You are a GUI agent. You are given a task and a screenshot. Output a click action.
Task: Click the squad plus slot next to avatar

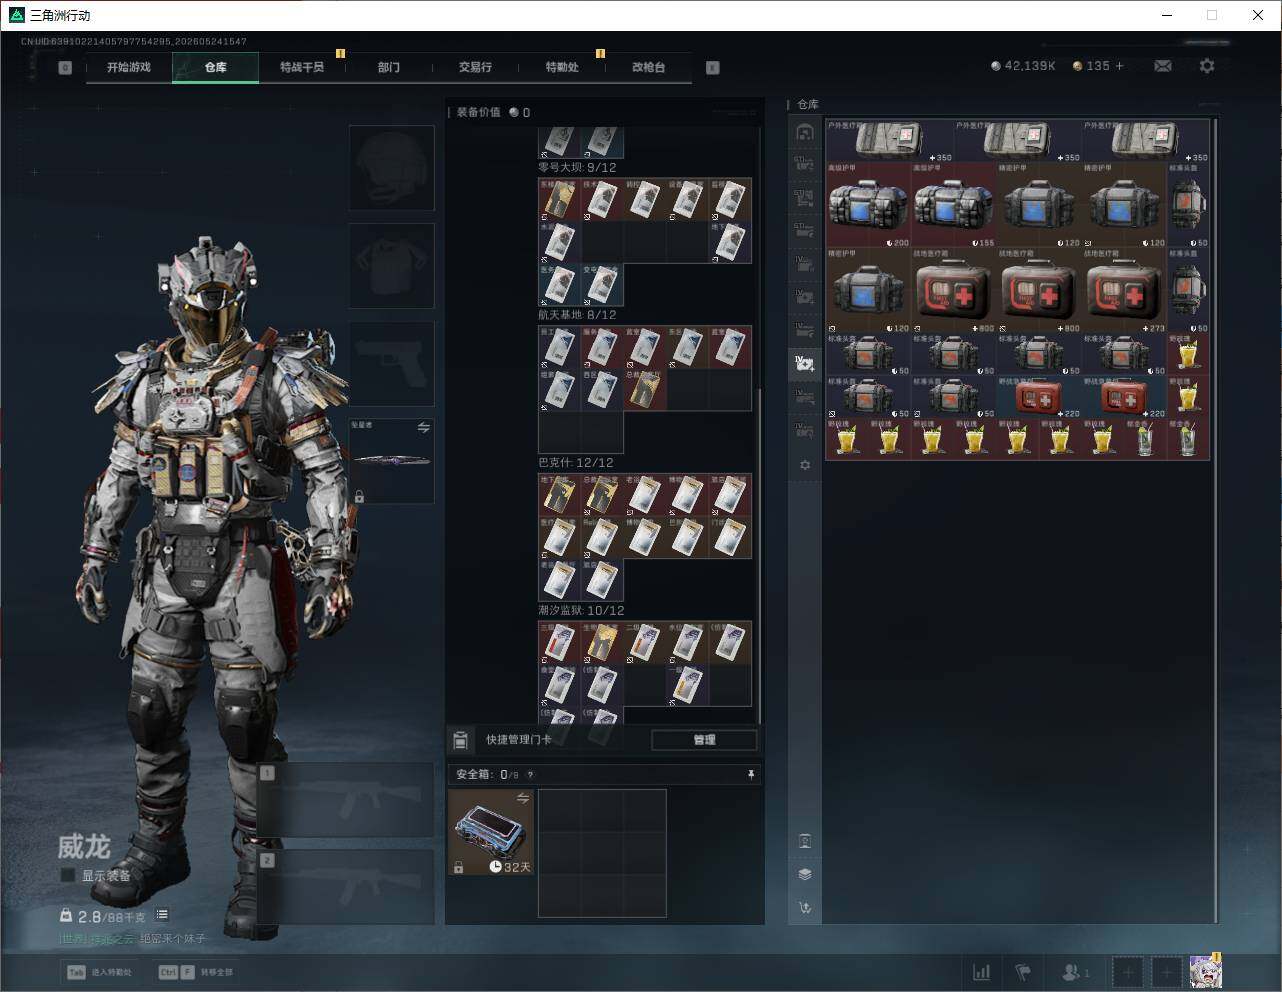coord(1166,972)
